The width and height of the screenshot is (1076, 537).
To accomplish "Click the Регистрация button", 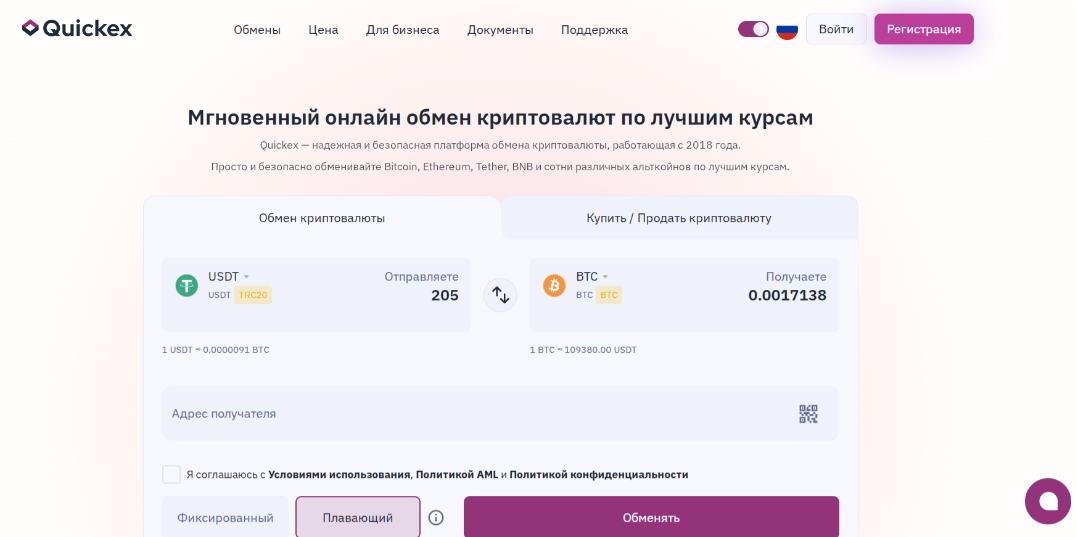I will 924,29.
